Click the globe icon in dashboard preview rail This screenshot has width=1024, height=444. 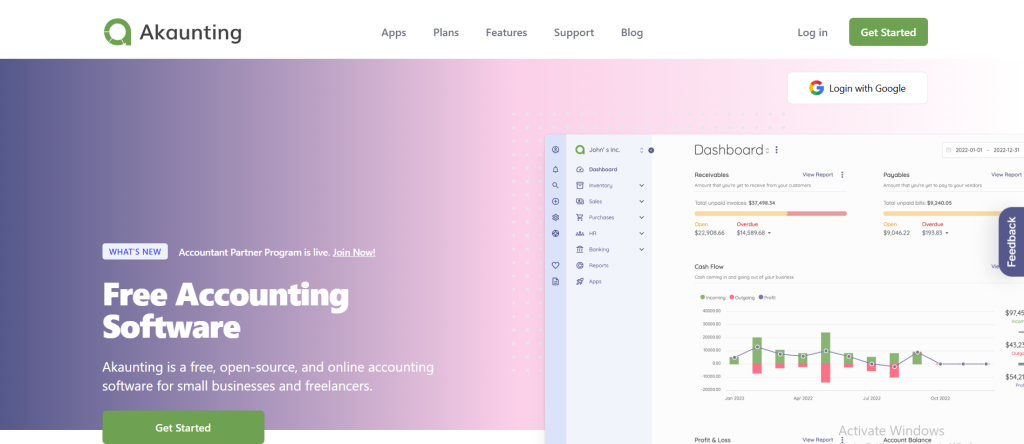[x=556, y=233]
